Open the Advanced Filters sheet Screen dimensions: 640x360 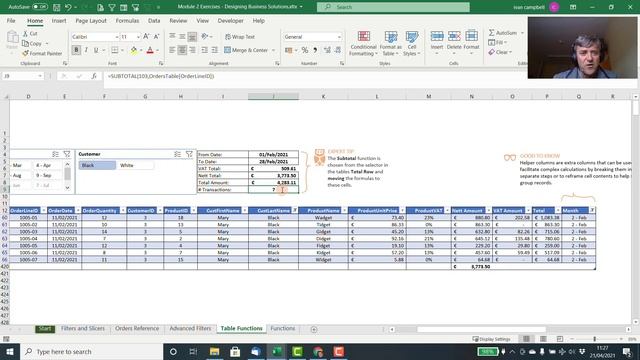190,328
